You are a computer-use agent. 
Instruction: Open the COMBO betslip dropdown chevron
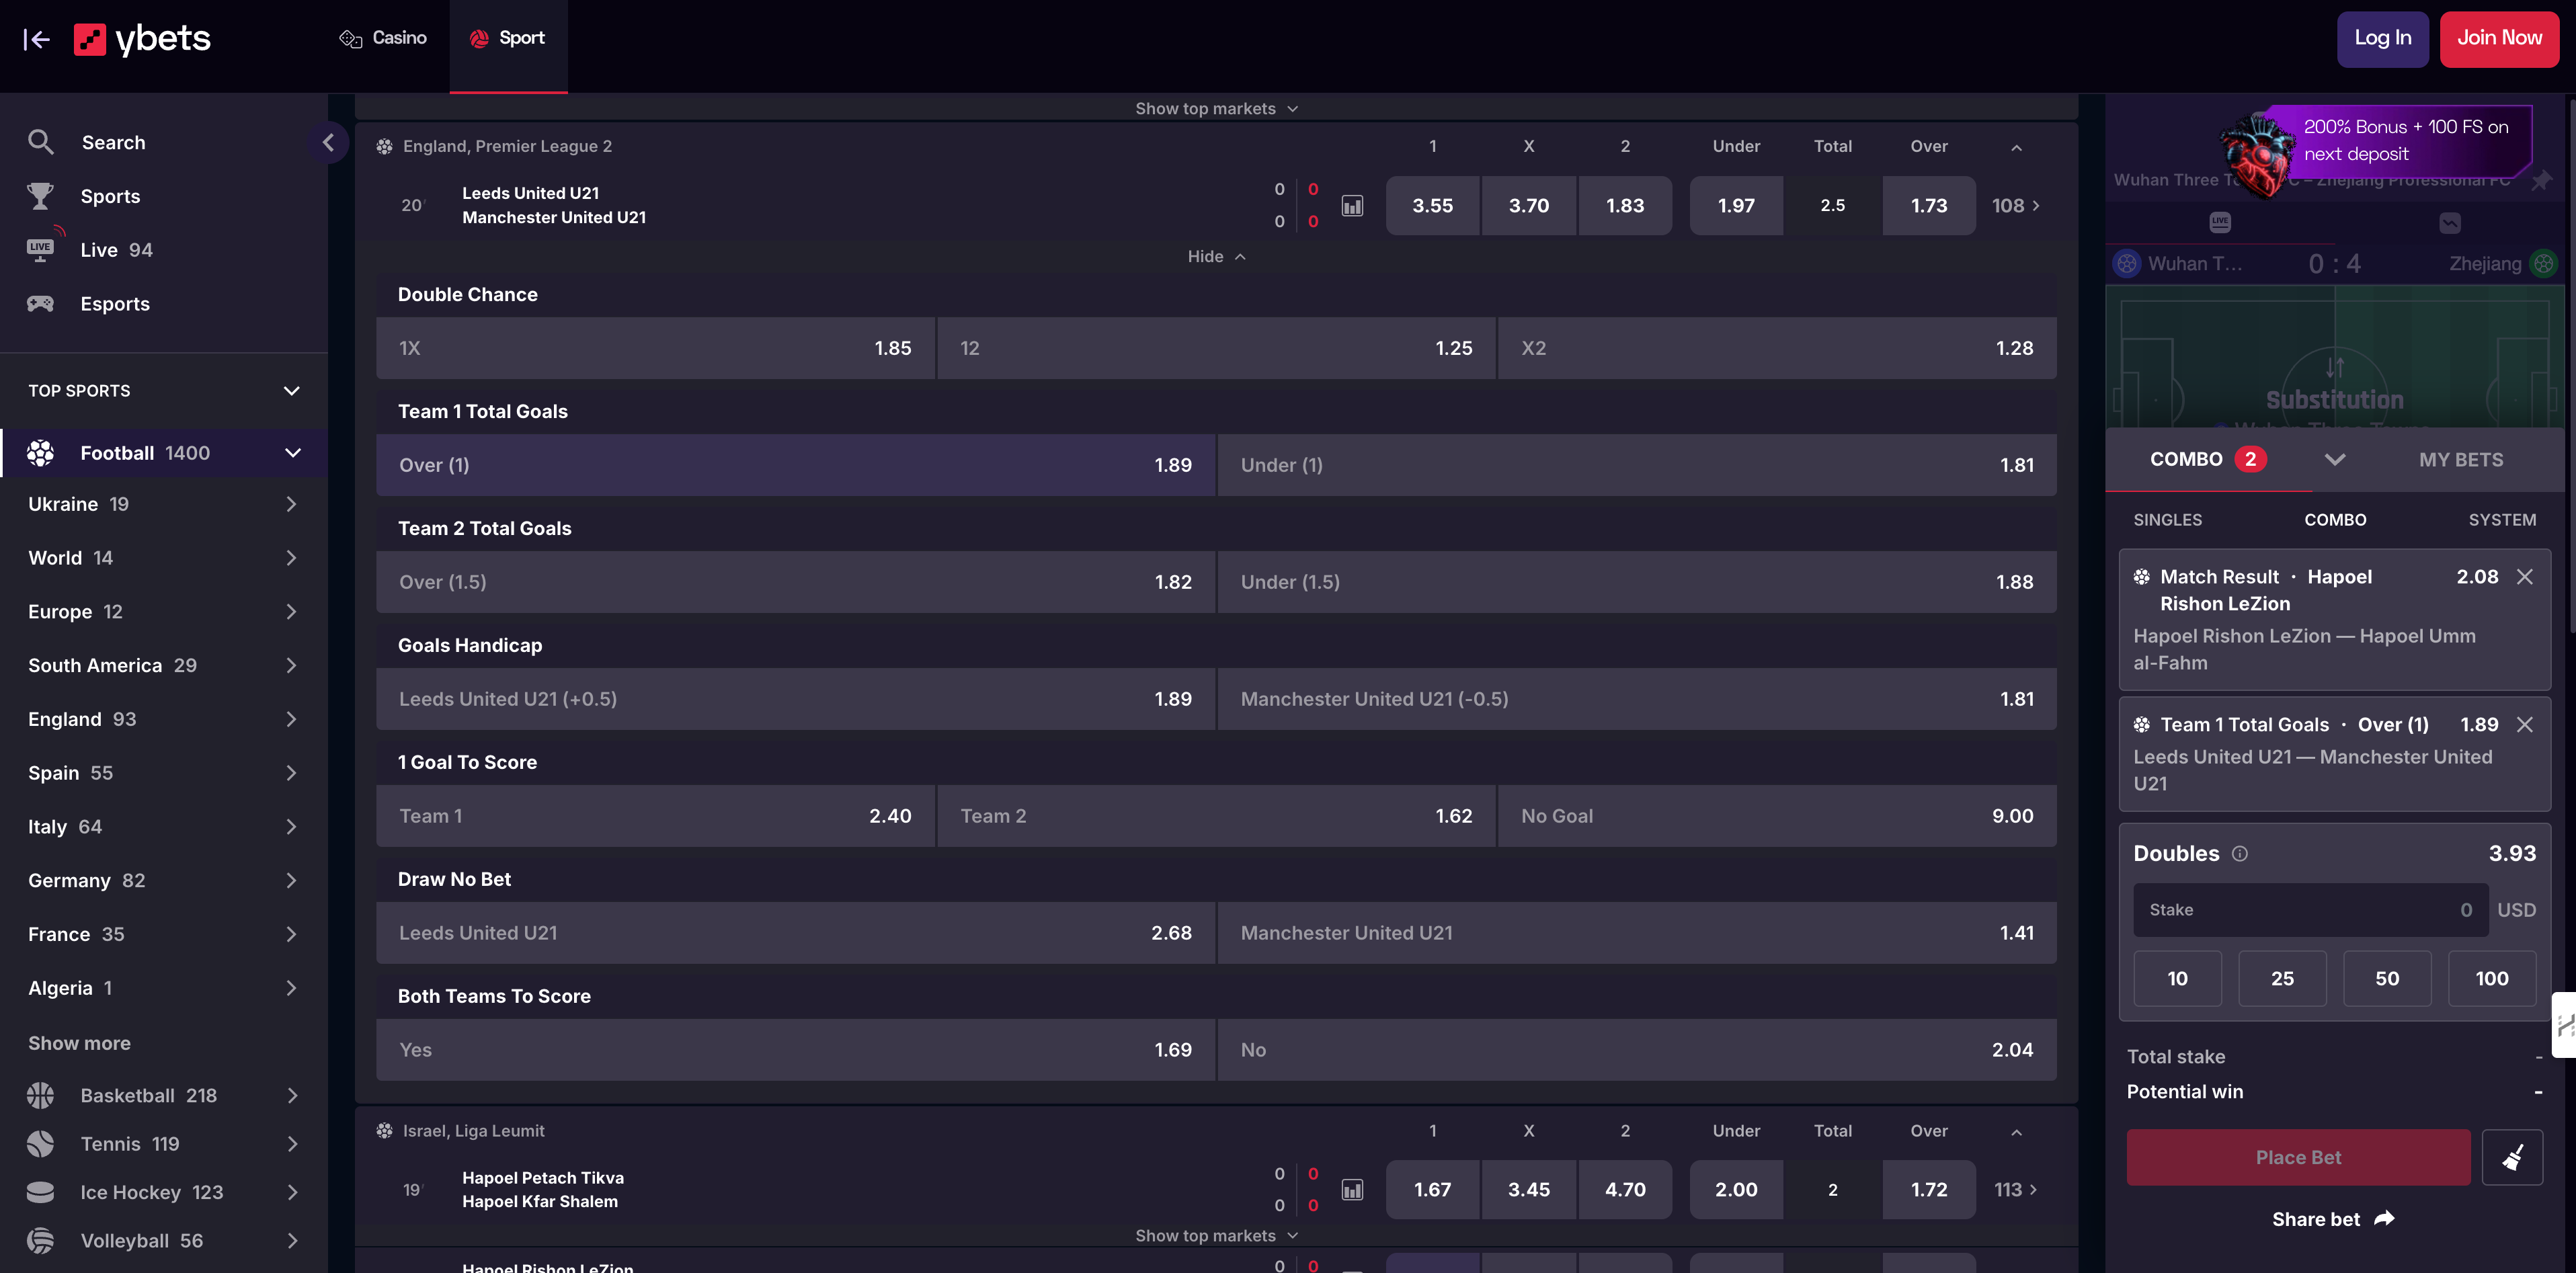[2334, 460]
